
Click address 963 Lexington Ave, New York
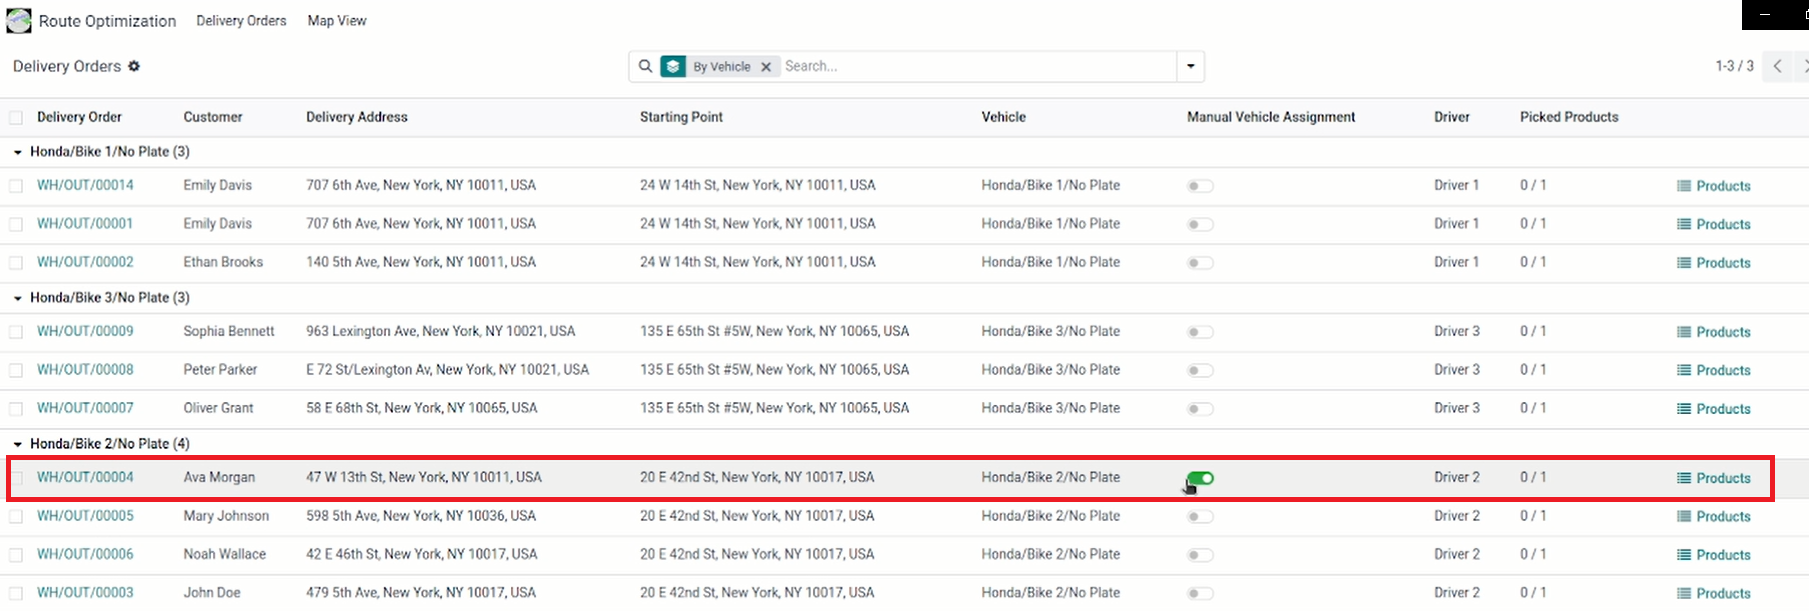[x=441, y=331]
